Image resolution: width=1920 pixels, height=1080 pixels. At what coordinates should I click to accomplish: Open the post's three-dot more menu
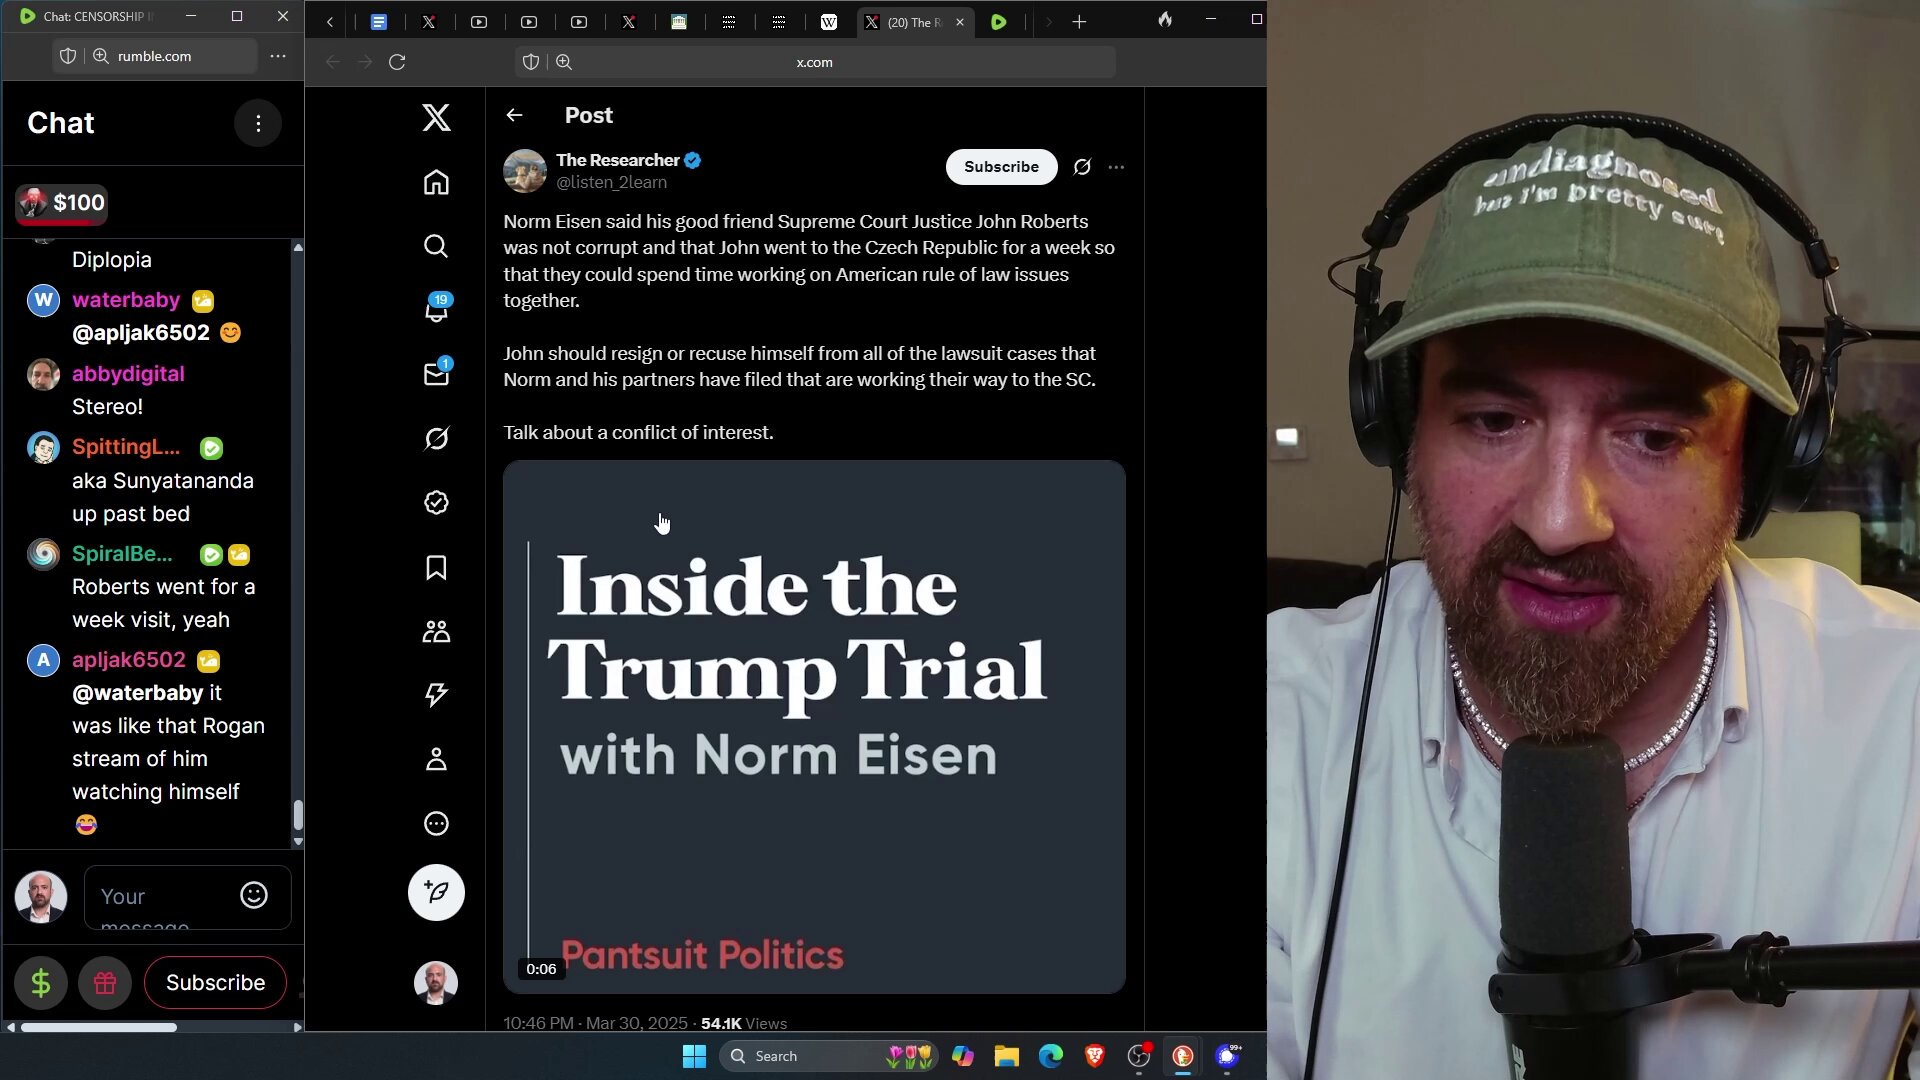pos(1116,167)
